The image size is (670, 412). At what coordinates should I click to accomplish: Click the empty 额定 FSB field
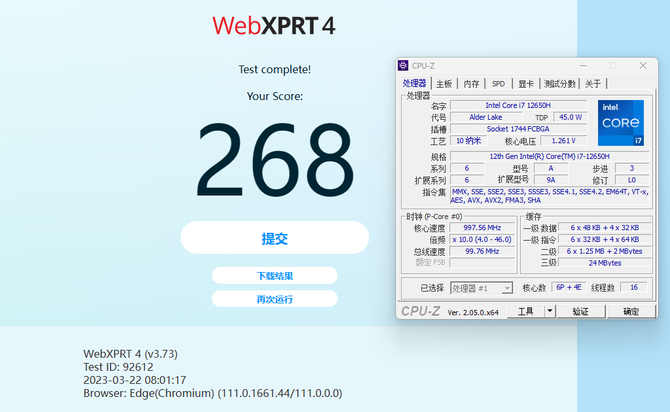(x=482, y=263)
